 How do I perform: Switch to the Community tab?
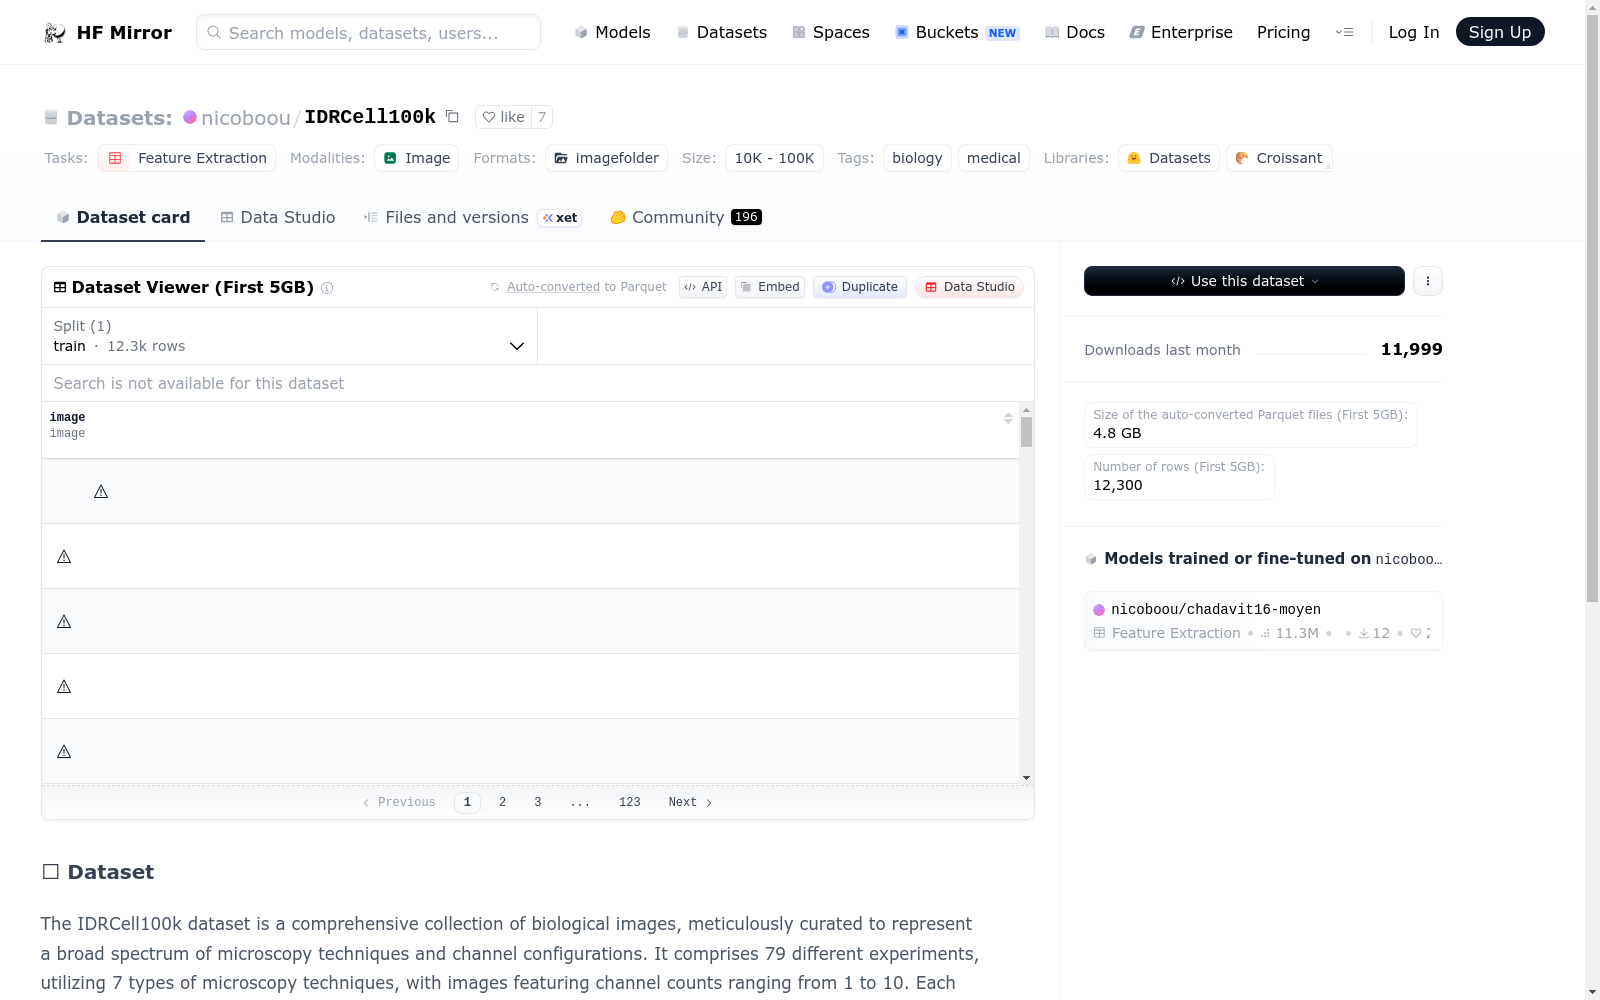point(686,217)
